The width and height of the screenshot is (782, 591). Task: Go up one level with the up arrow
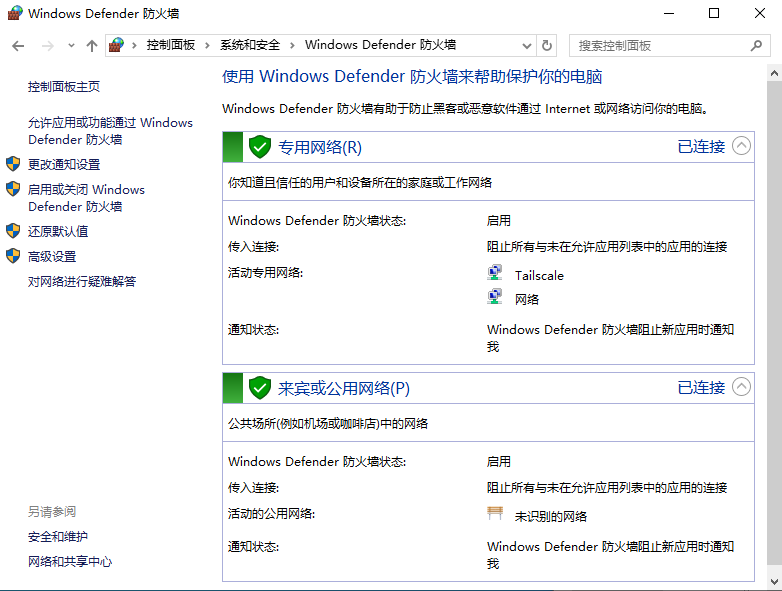click(92, 46)
